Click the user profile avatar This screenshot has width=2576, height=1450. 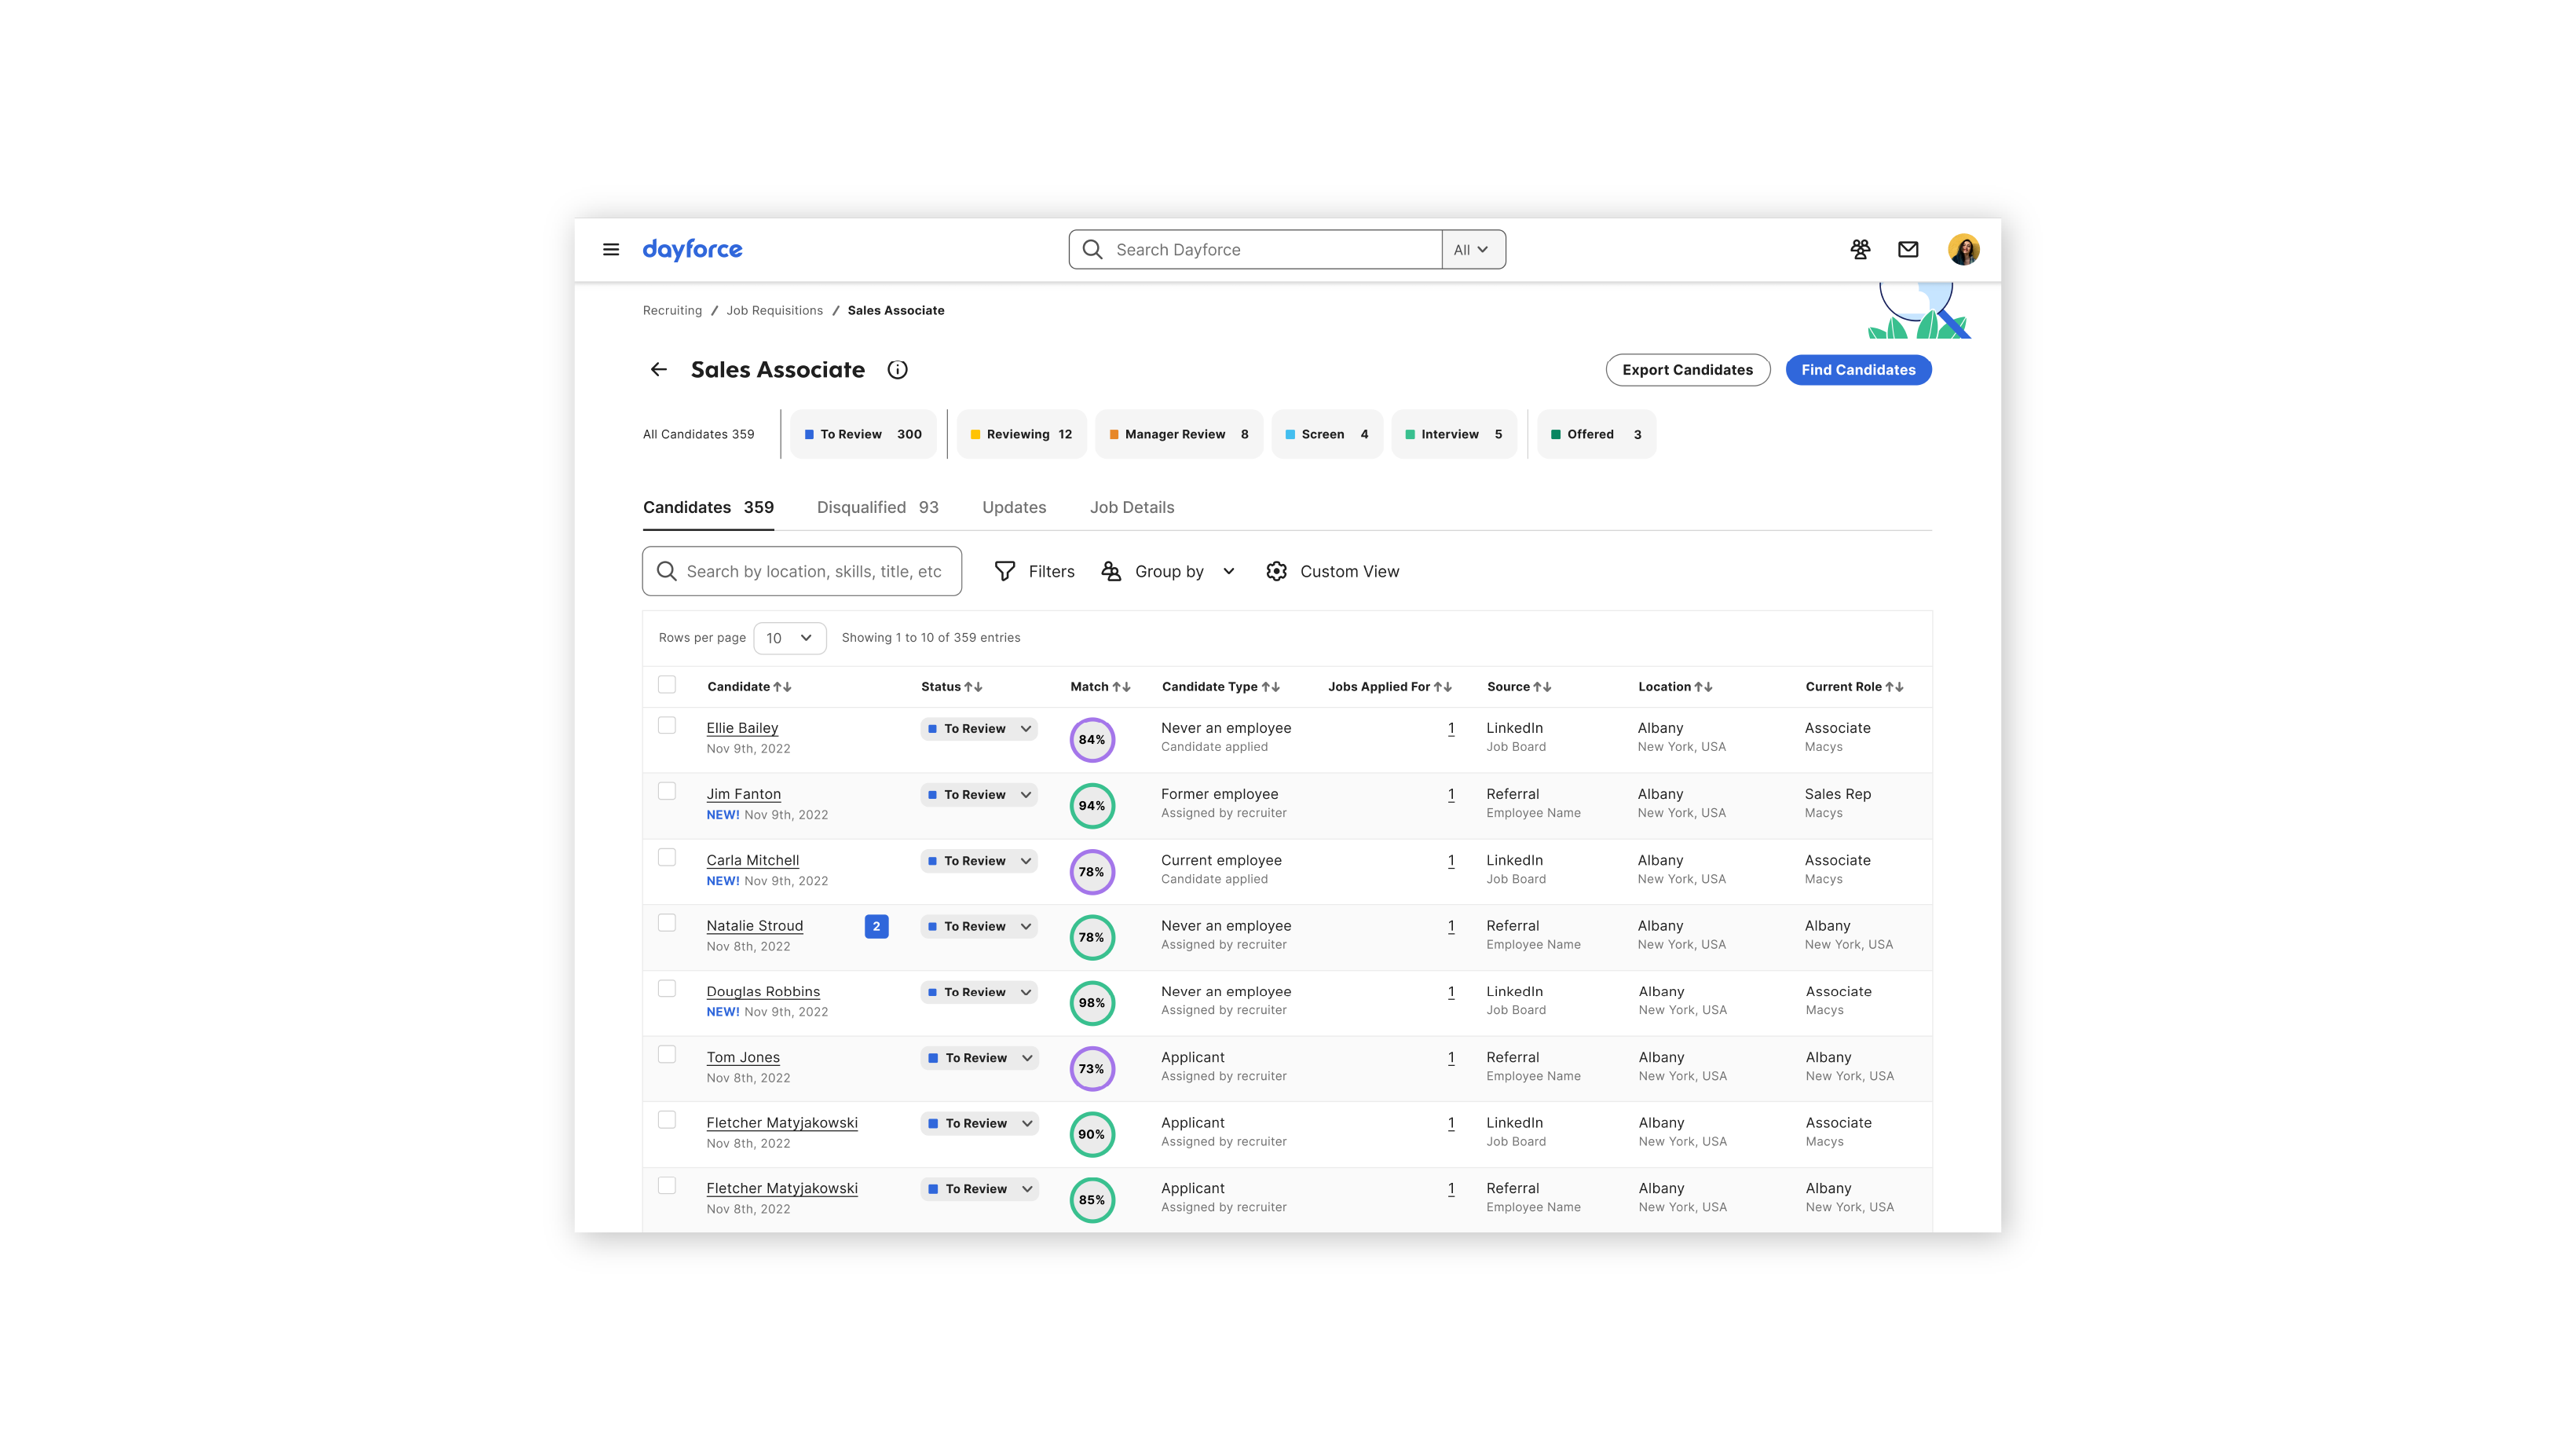pos(1963,249)
